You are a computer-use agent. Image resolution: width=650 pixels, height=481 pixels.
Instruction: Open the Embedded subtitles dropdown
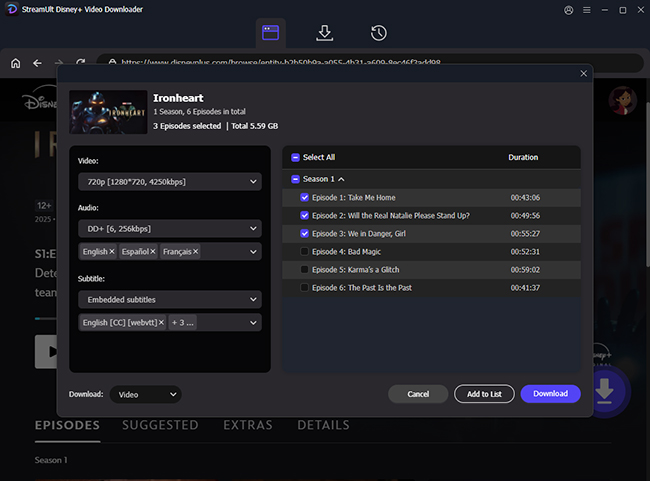170,299
